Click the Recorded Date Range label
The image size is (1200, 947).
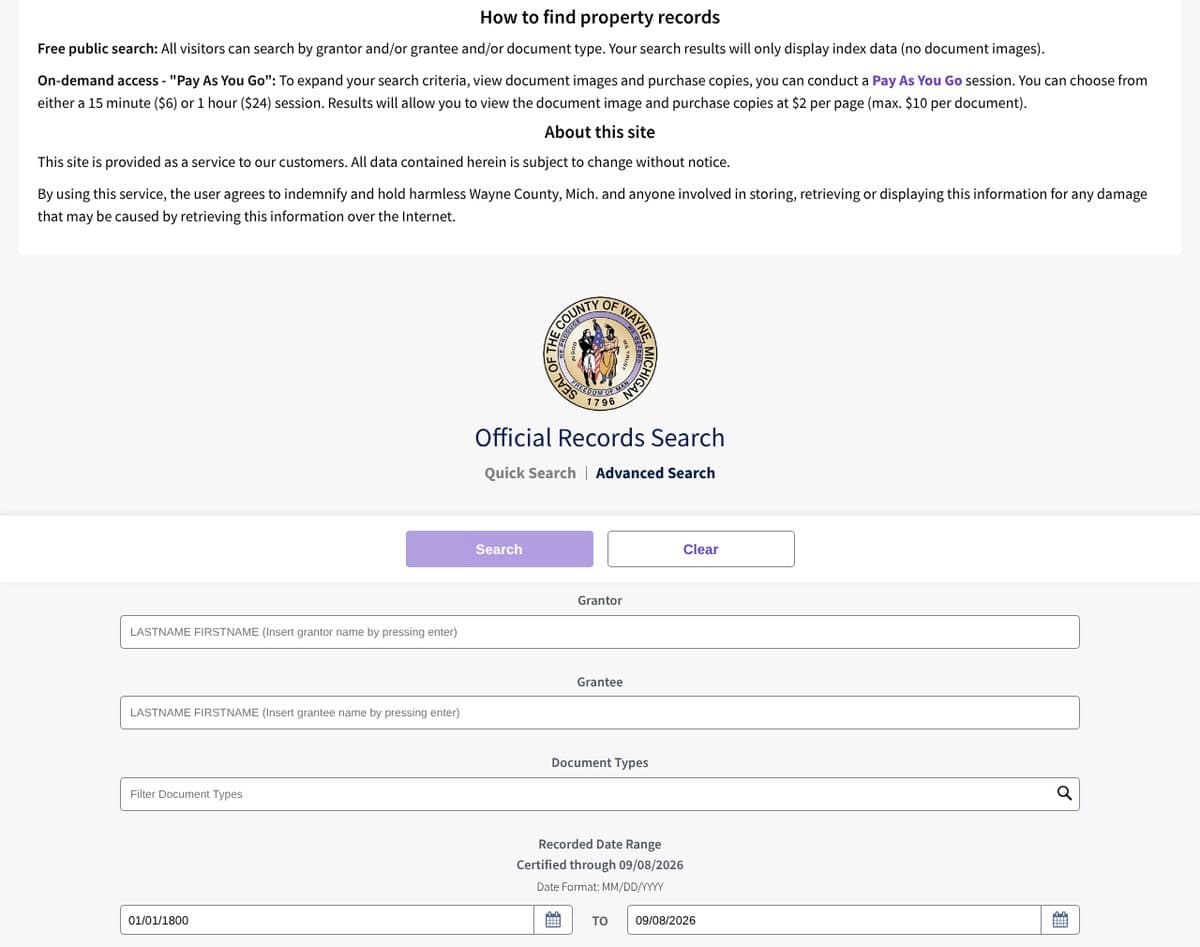coord(600,844)
